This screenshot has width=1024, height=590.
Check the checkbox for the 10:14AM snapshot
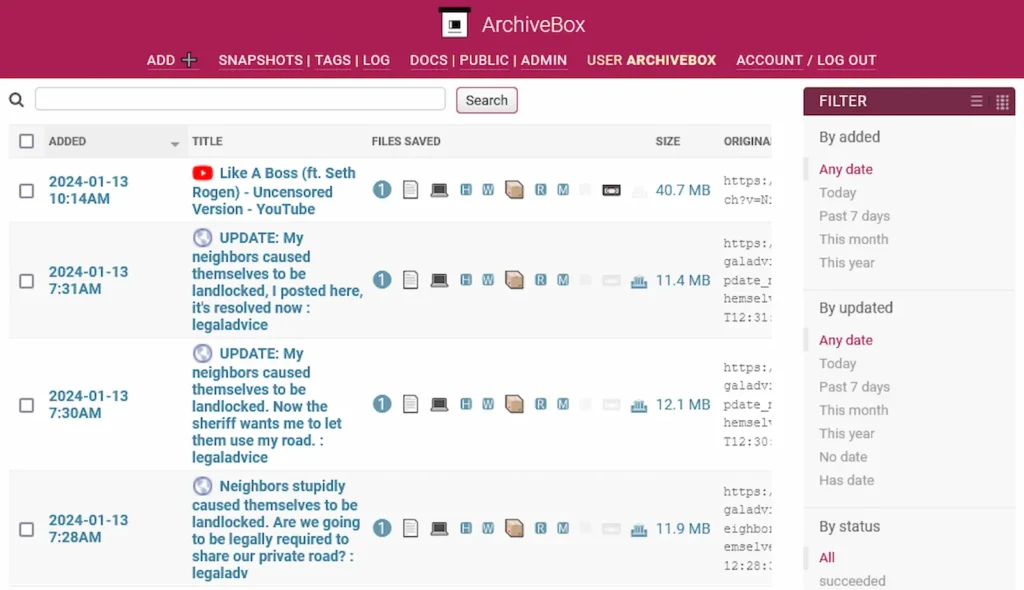click(x=26, y=190)
